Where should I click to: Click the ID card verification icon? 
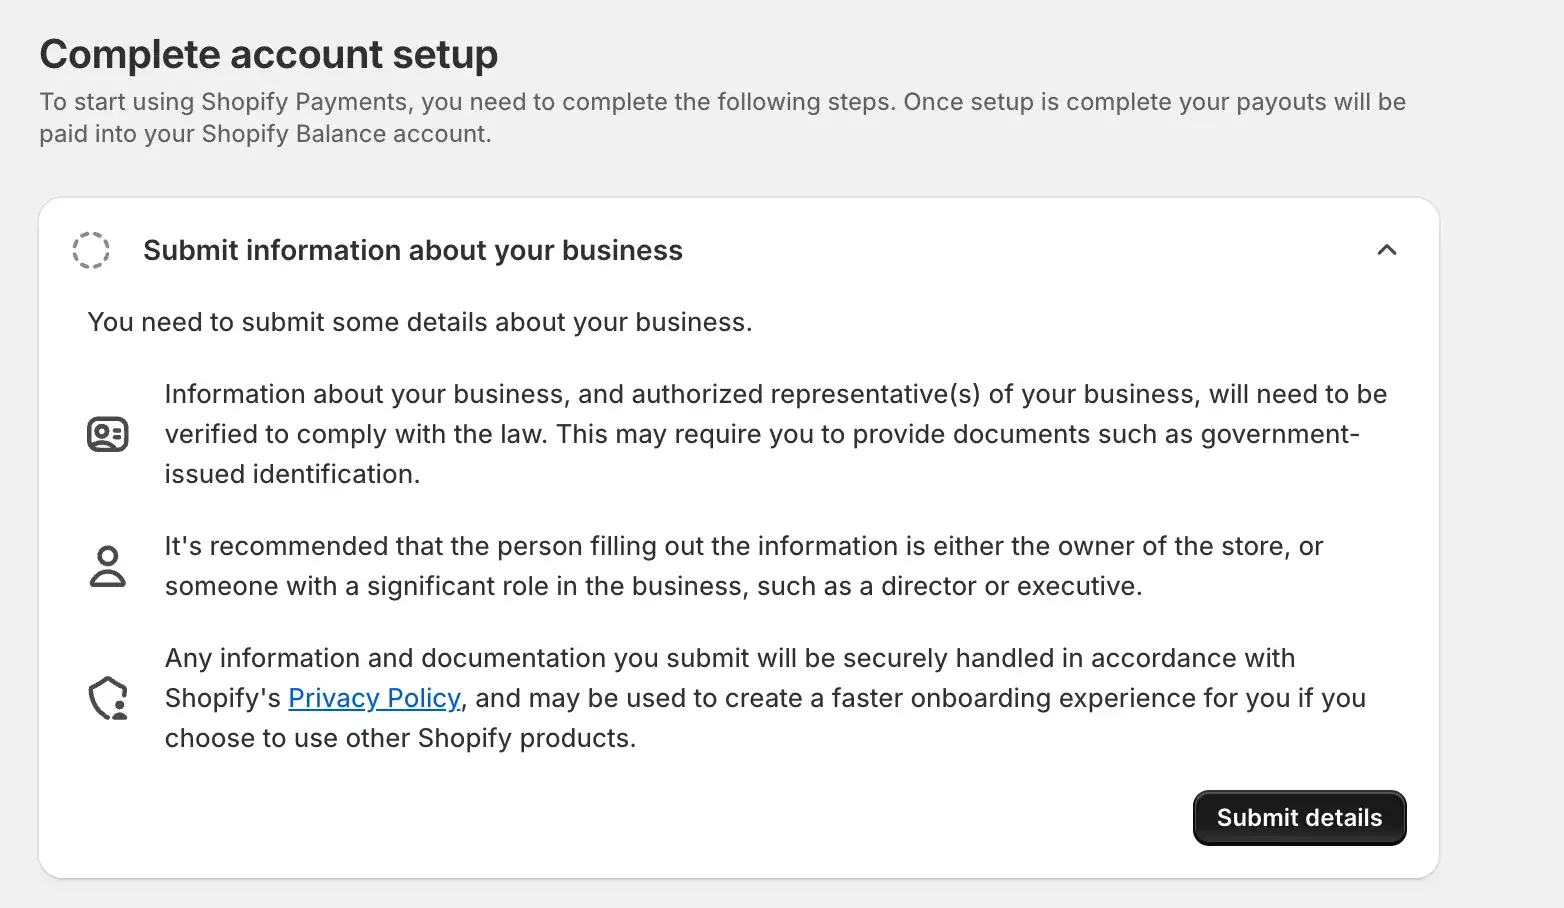(x=108, y=434)
